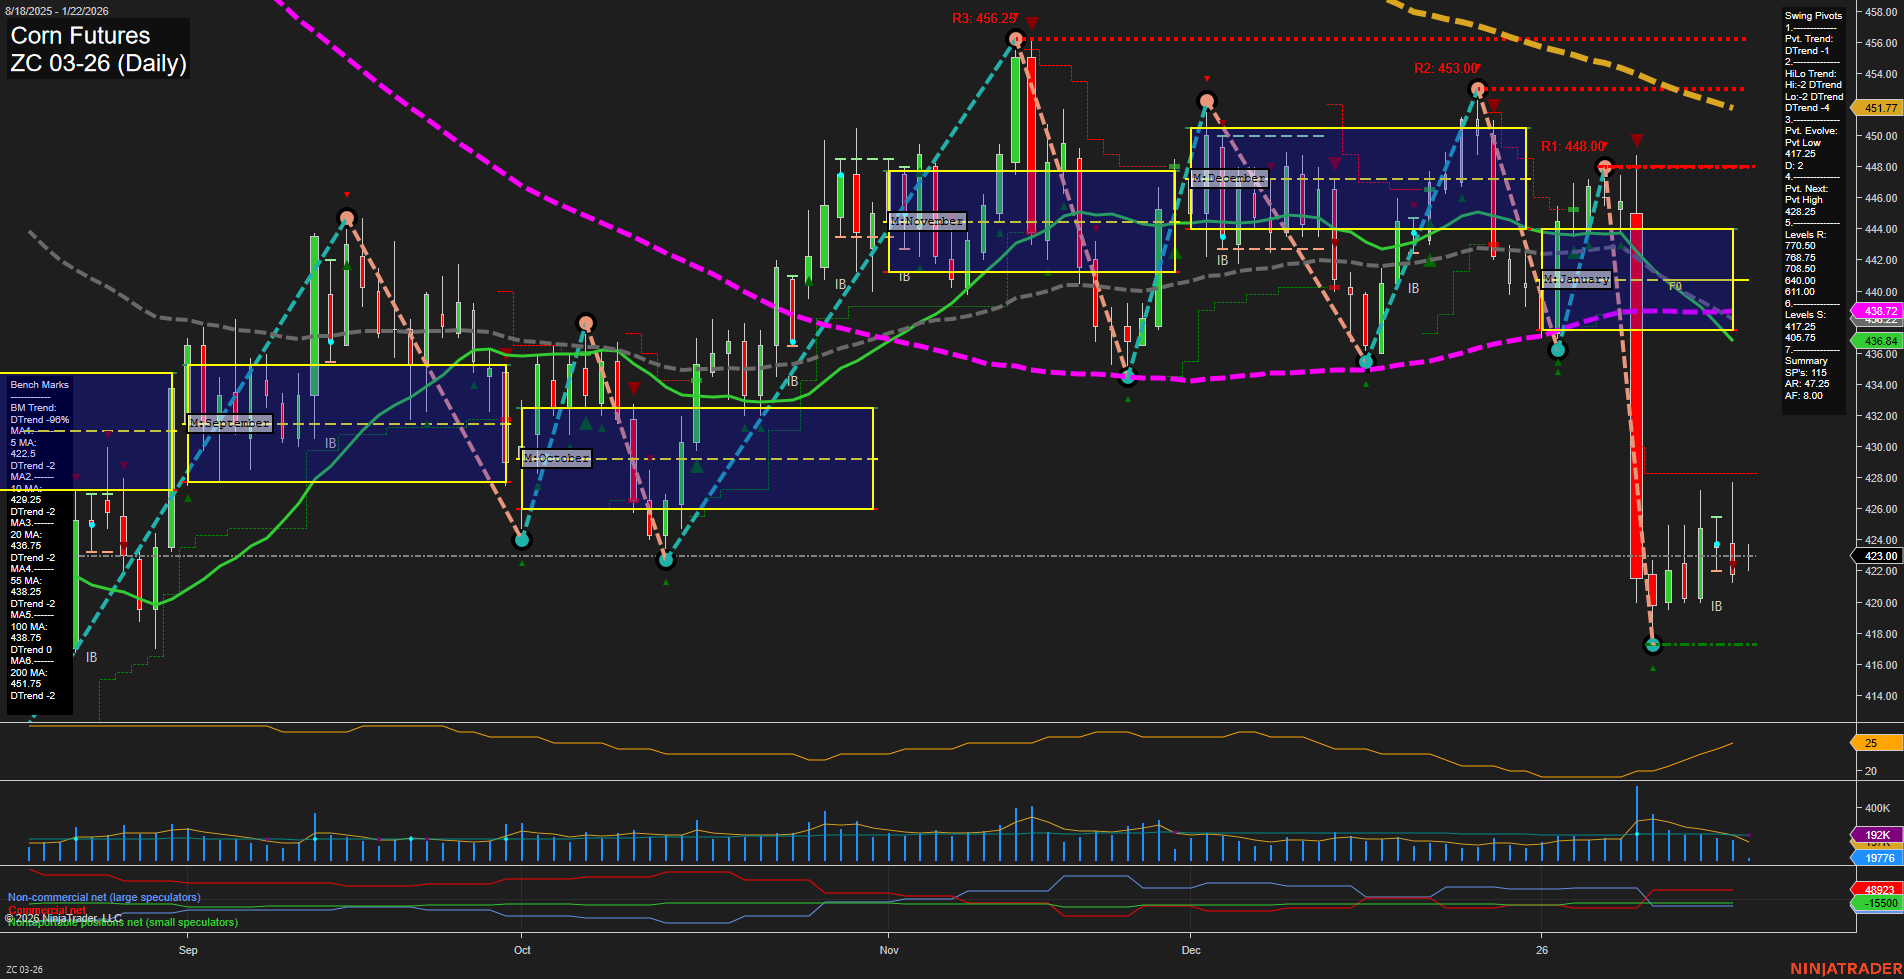Viewport: 1904px width, 979px height.
Task: Click the orange pivot circle at September high
Action: 346,217
